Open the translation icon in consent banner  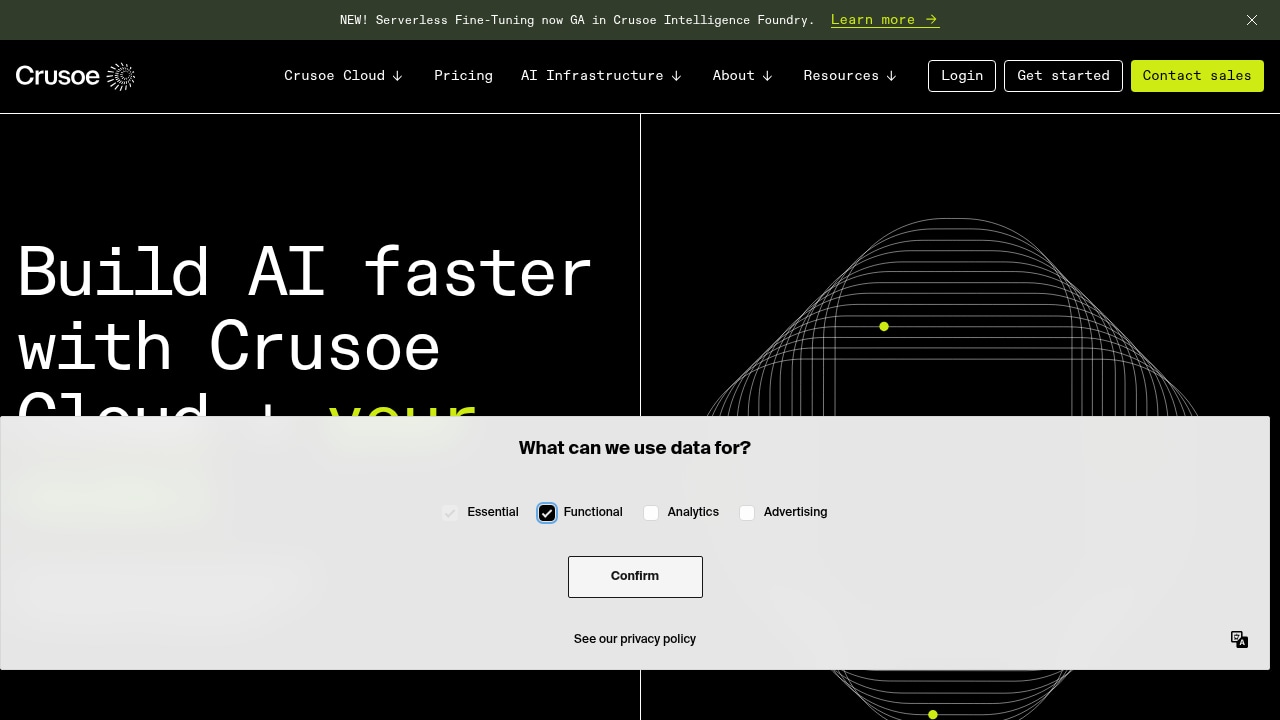click(1239, 639)
